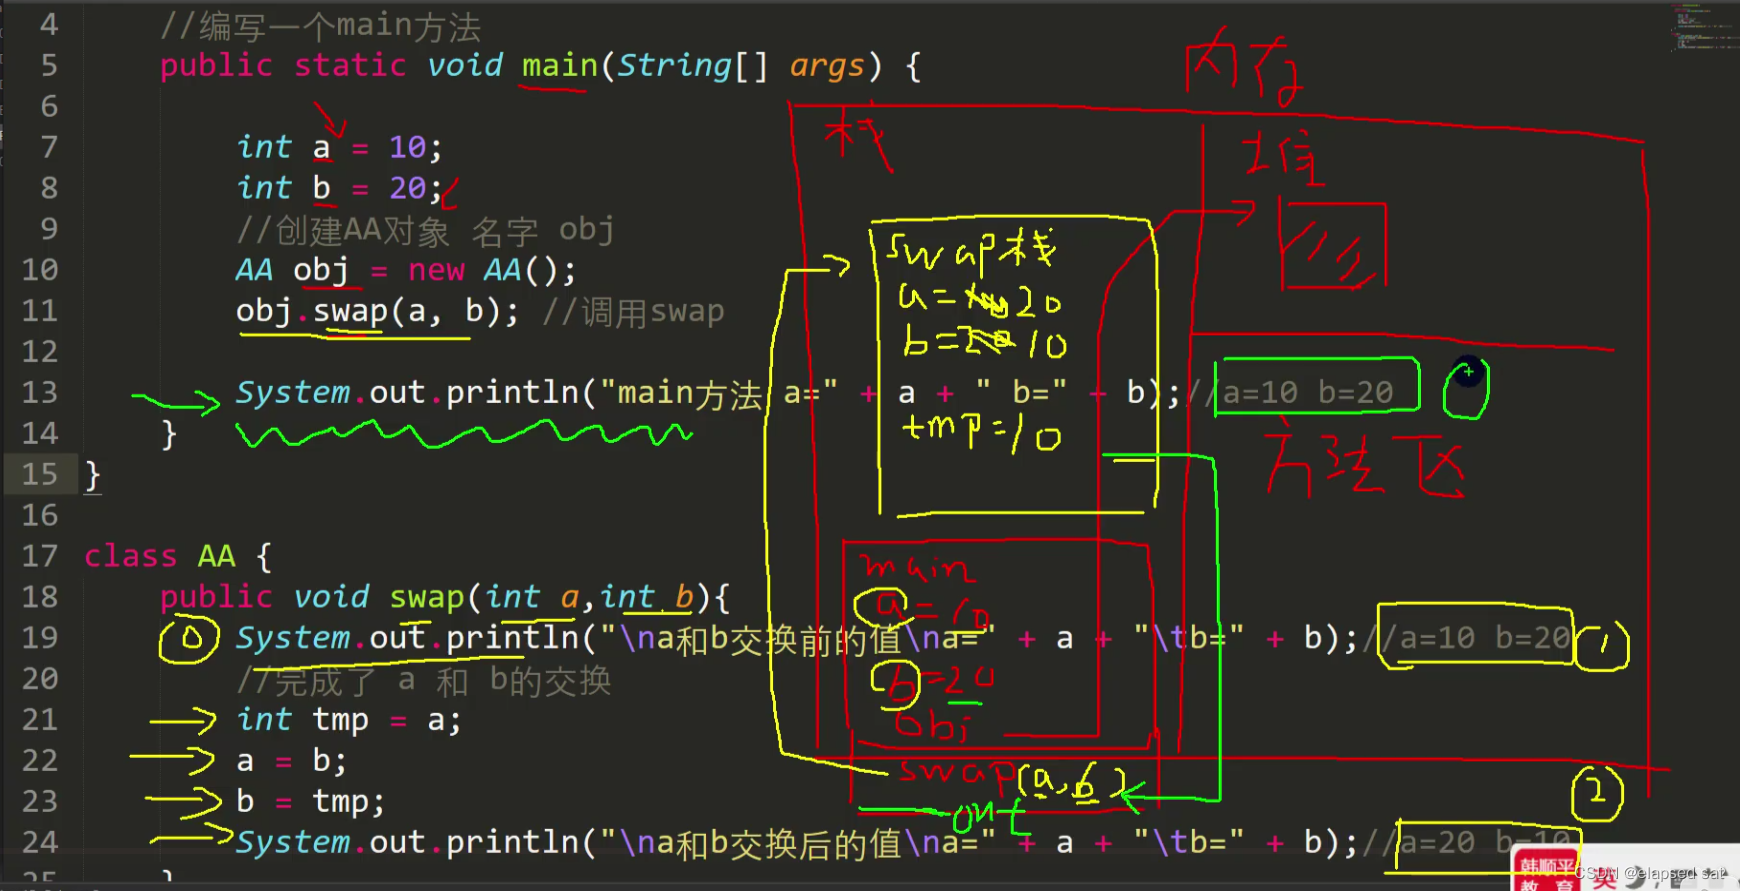1740x891 pixels.
Task: Click gutter line number 5
Action: 49,66
